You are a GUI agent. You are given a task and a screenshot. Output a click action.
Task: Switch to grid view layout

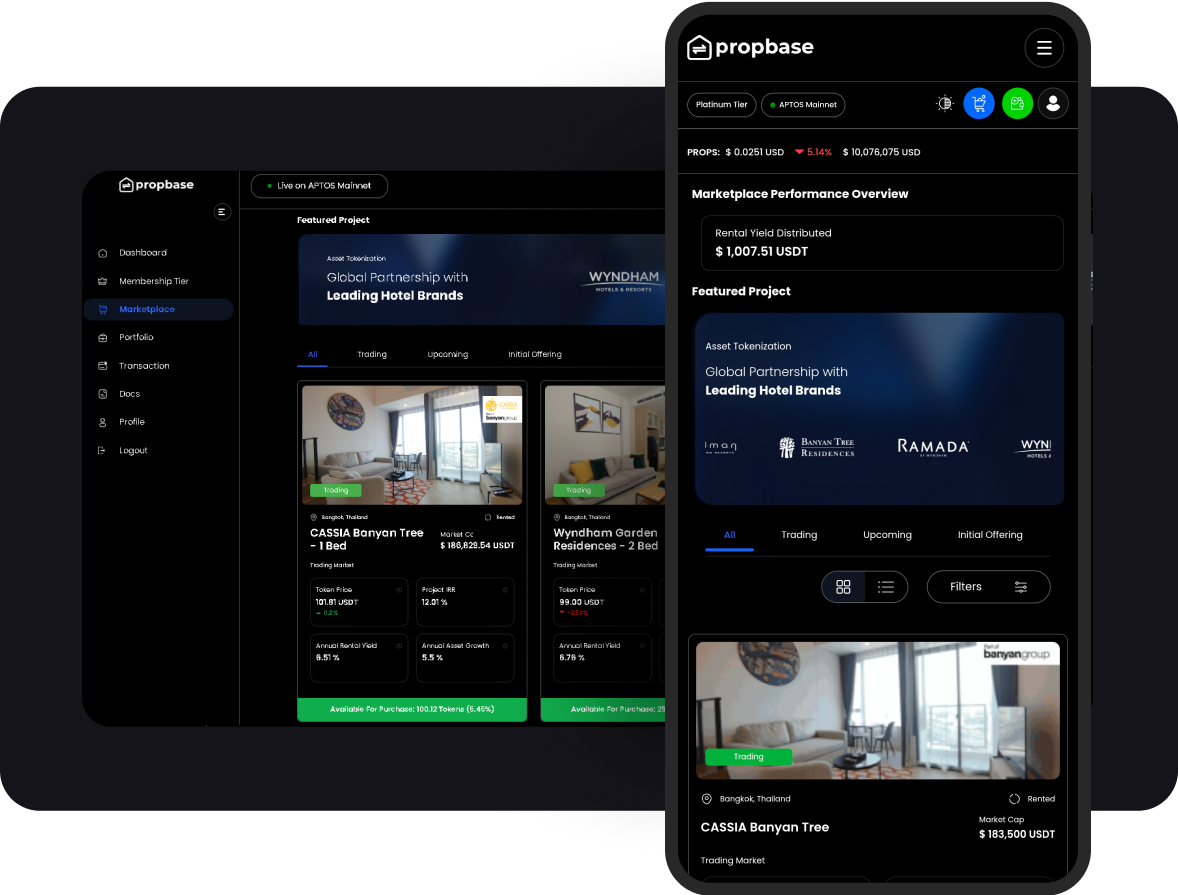point(843,587)
